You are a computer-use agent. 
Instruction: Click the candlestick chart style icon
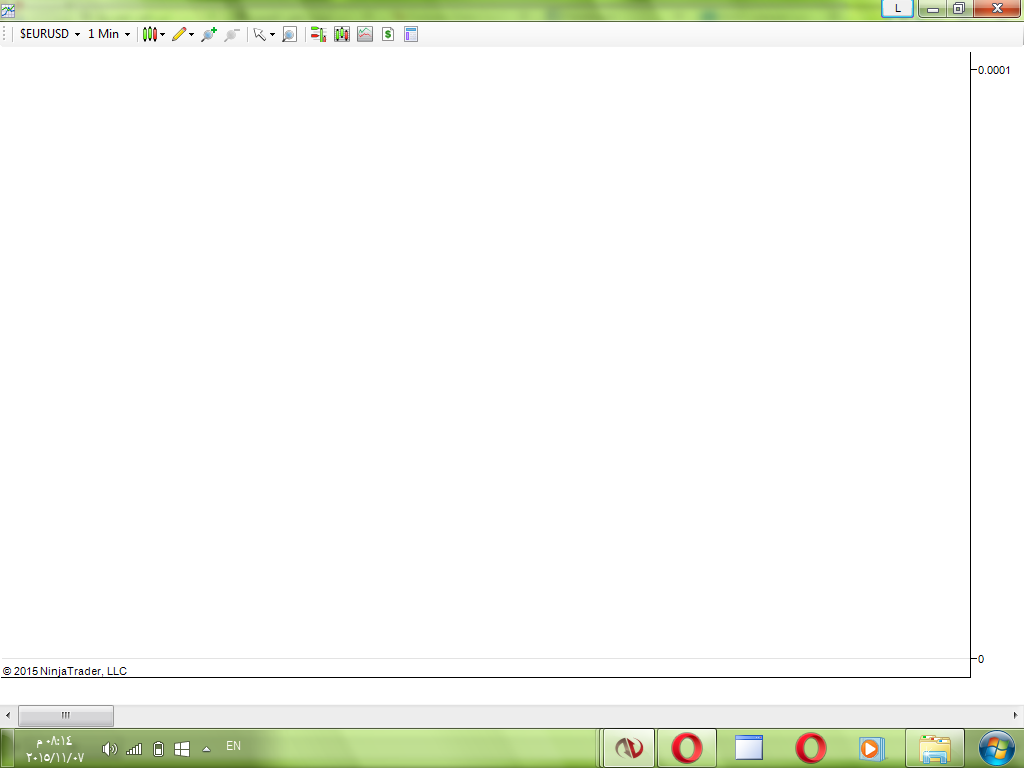pos(150,34)
